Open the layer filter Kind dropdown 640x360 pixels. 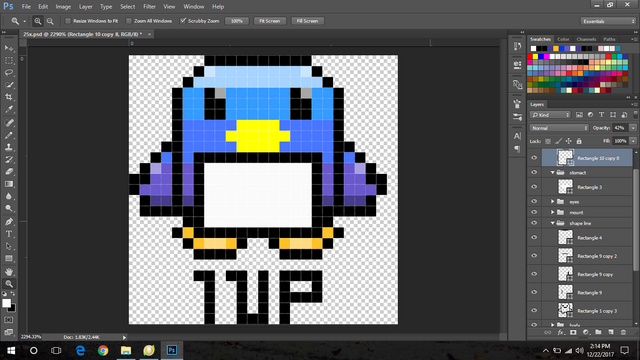(550, 115)
